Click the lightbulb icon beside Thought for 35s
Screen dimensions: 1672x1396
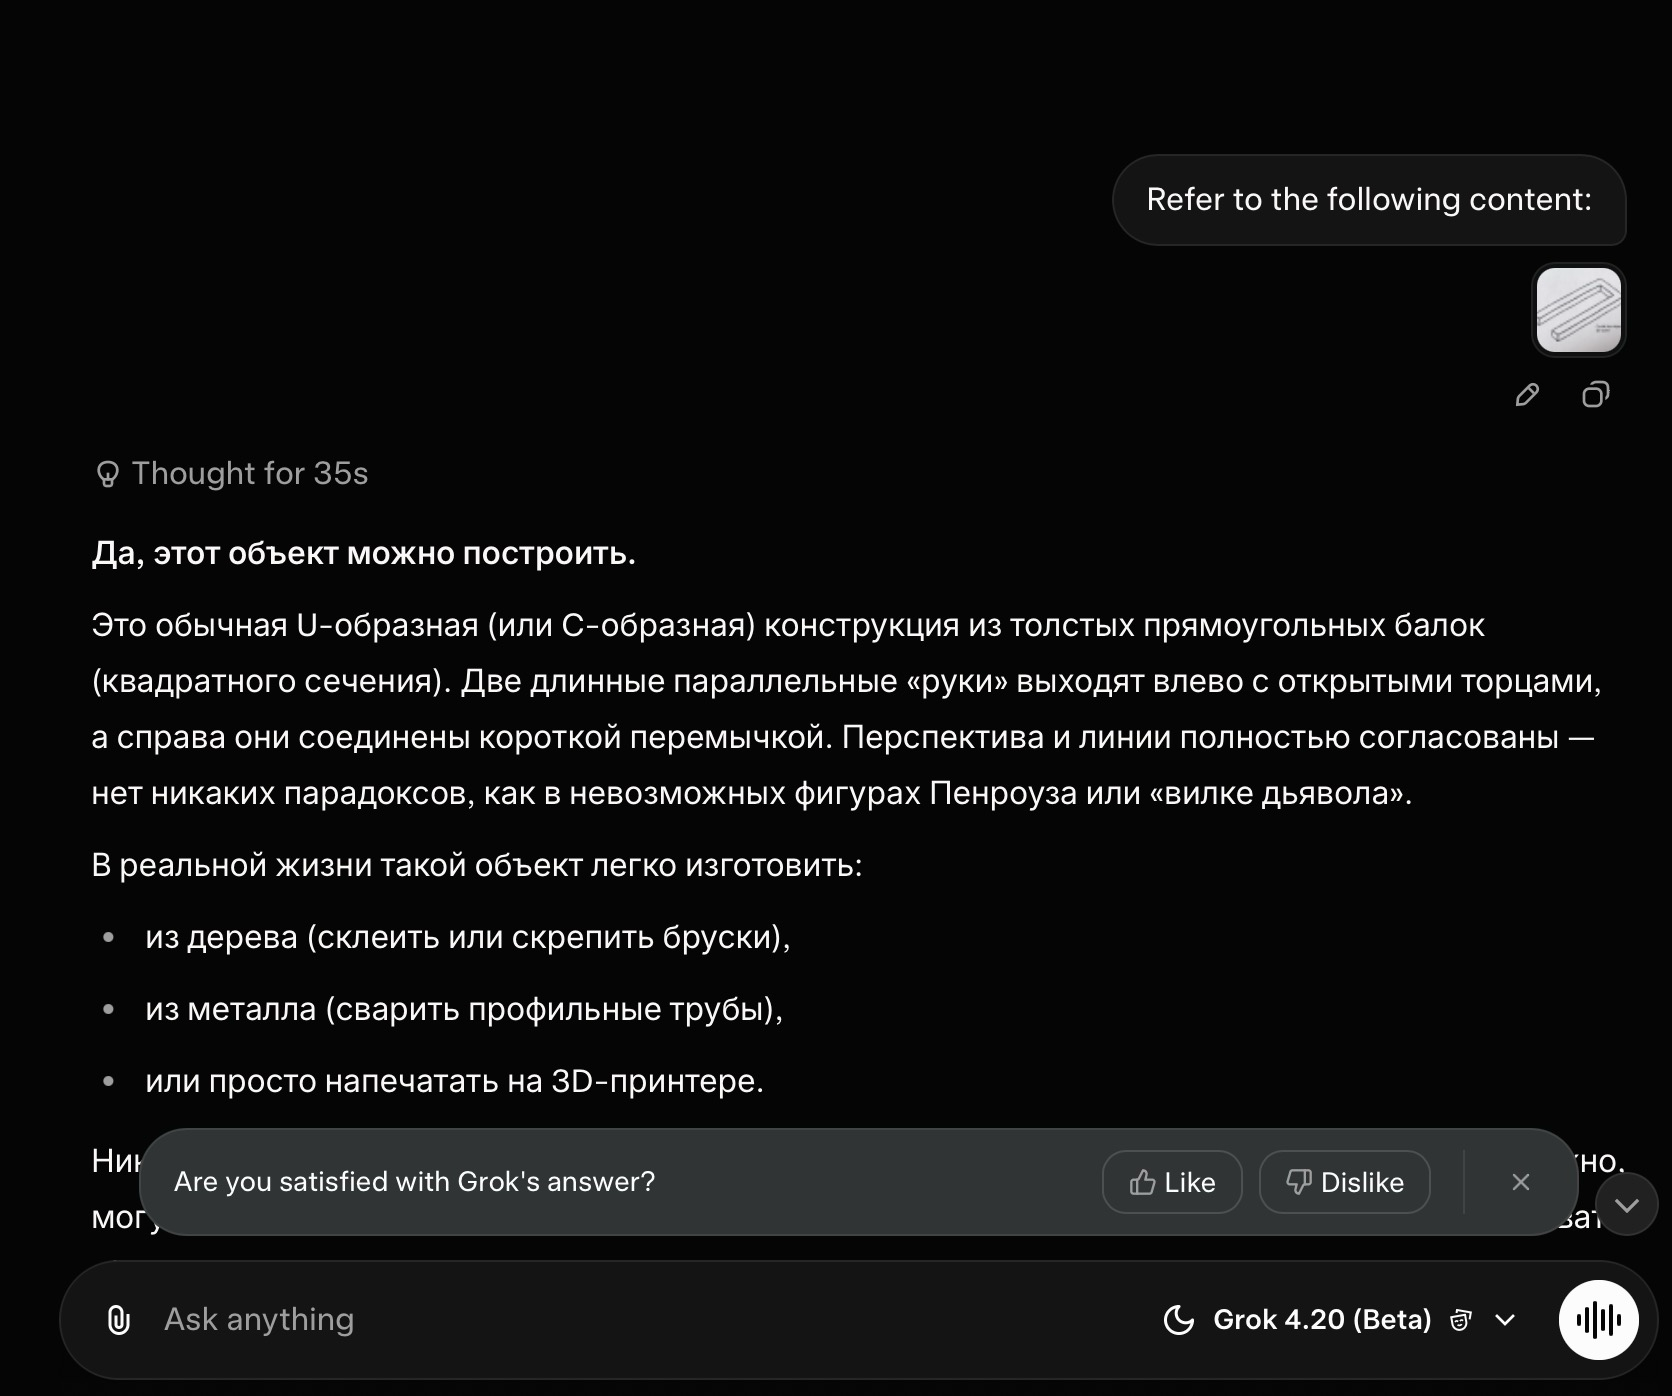point(107,473)
